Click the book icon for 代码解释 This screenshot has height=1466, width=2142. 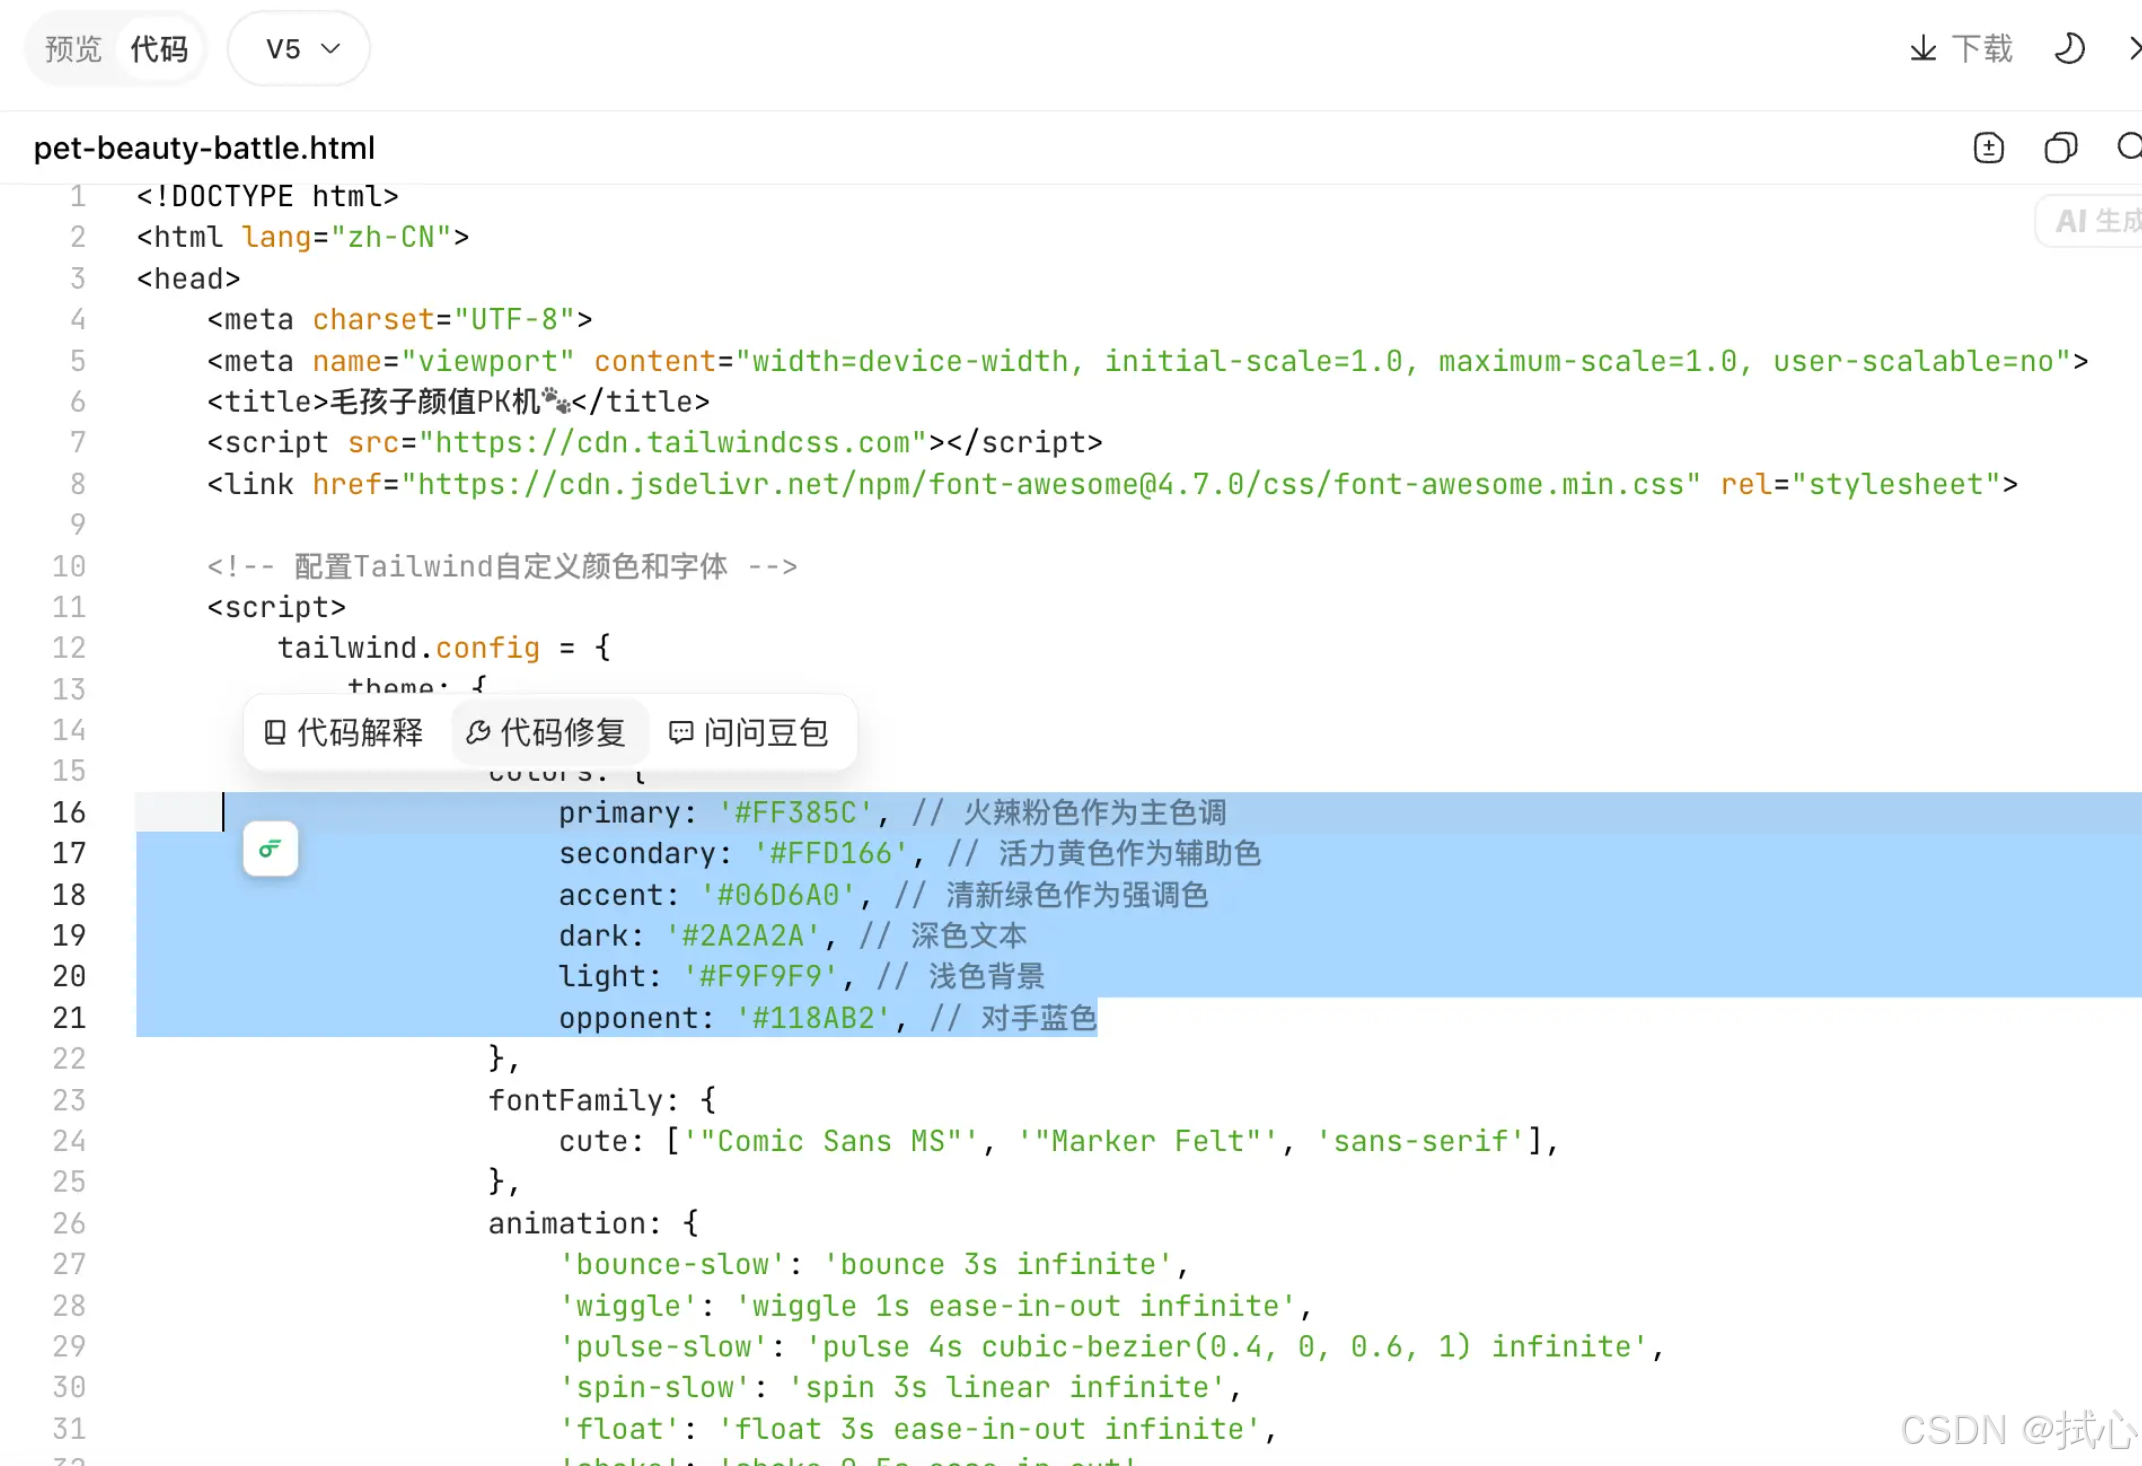pyautogui.click(x=275, y=733)
